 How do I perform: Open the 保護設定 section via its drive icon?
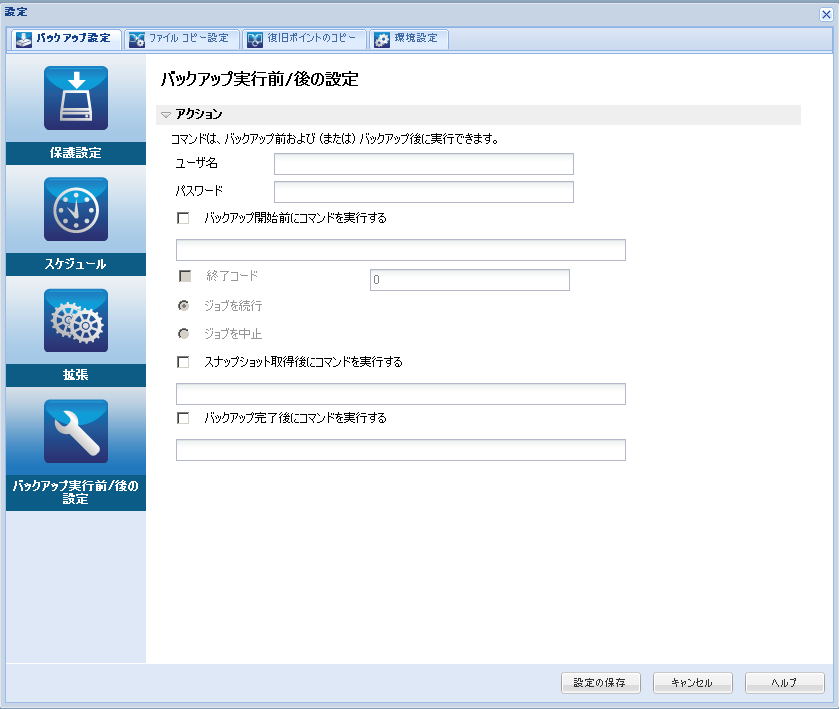click(x=75, y=97)
